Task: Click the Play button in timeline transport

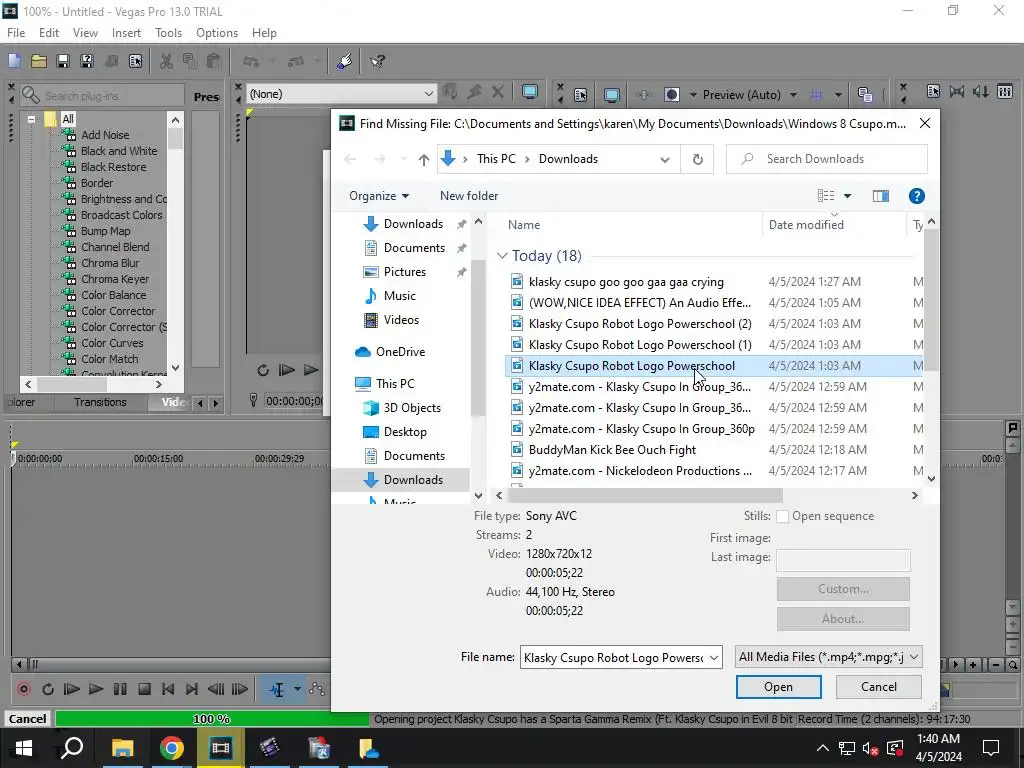Action: (x=96, y=689)
